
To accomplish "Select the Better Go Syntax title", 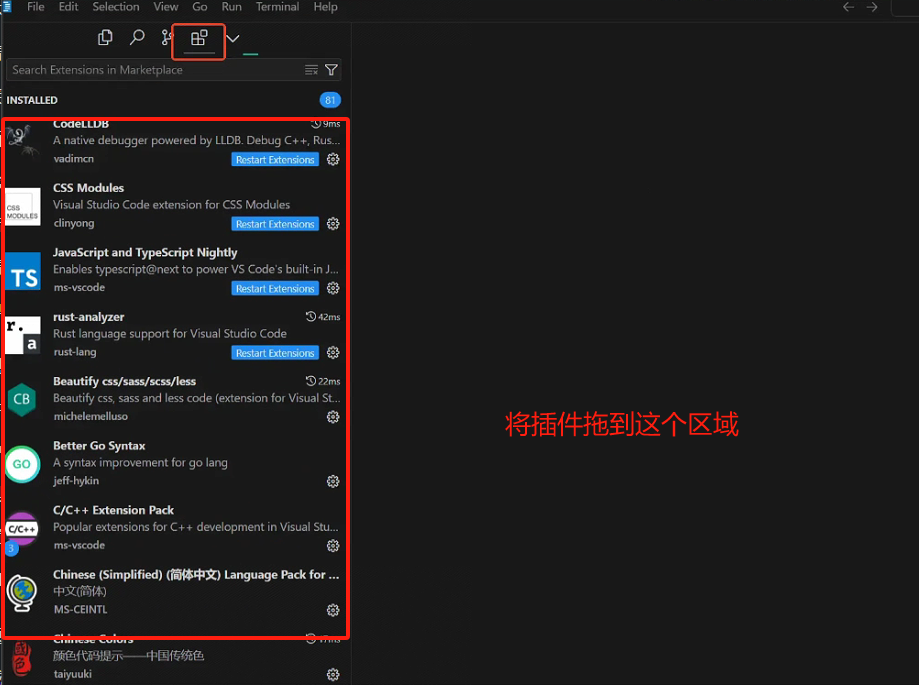I will pyautogui.click(x=99, y=446).
